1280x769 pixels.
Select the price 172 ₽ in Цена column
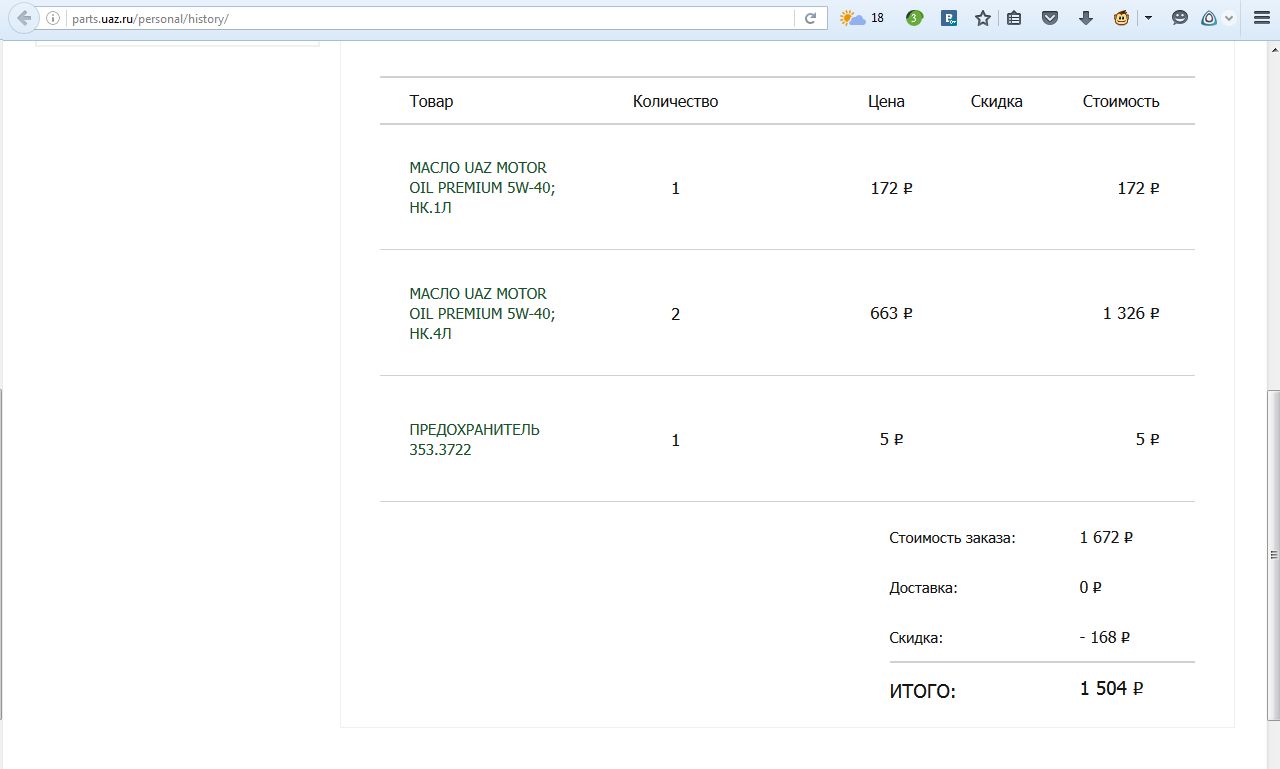(891, 188)
